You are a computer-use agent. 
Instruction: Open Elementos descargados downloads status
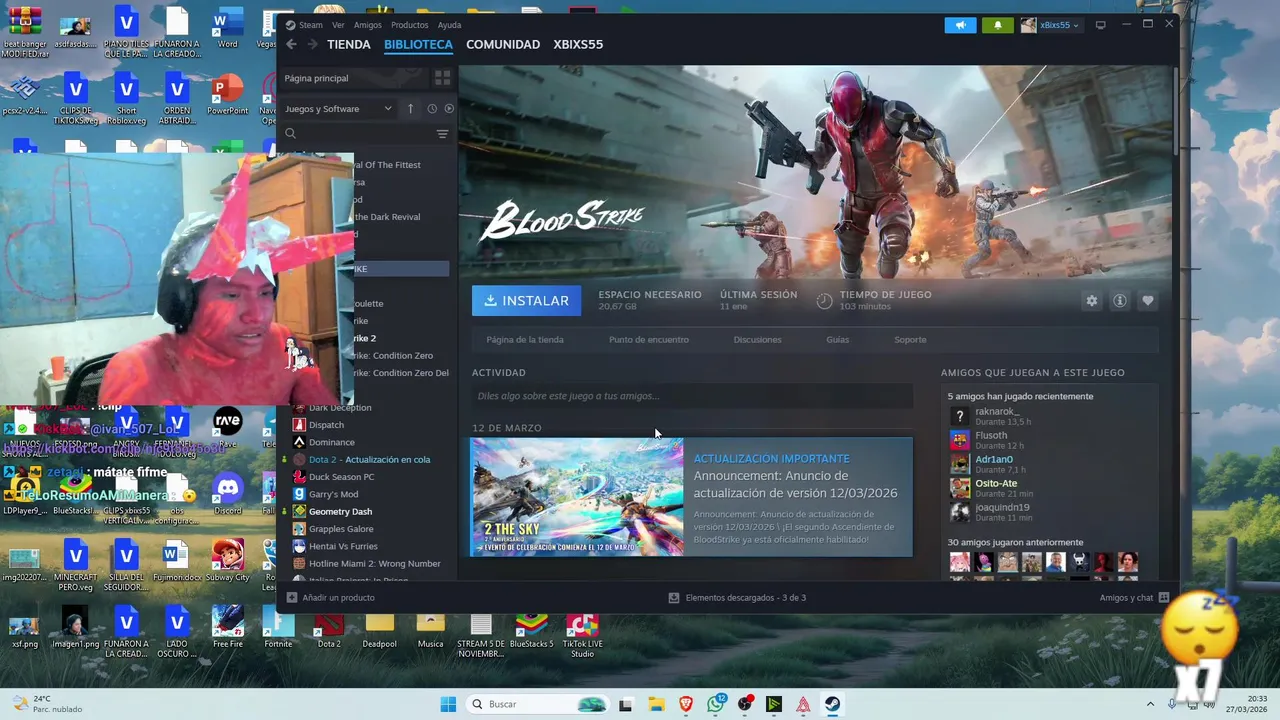(x=737, y=598)
